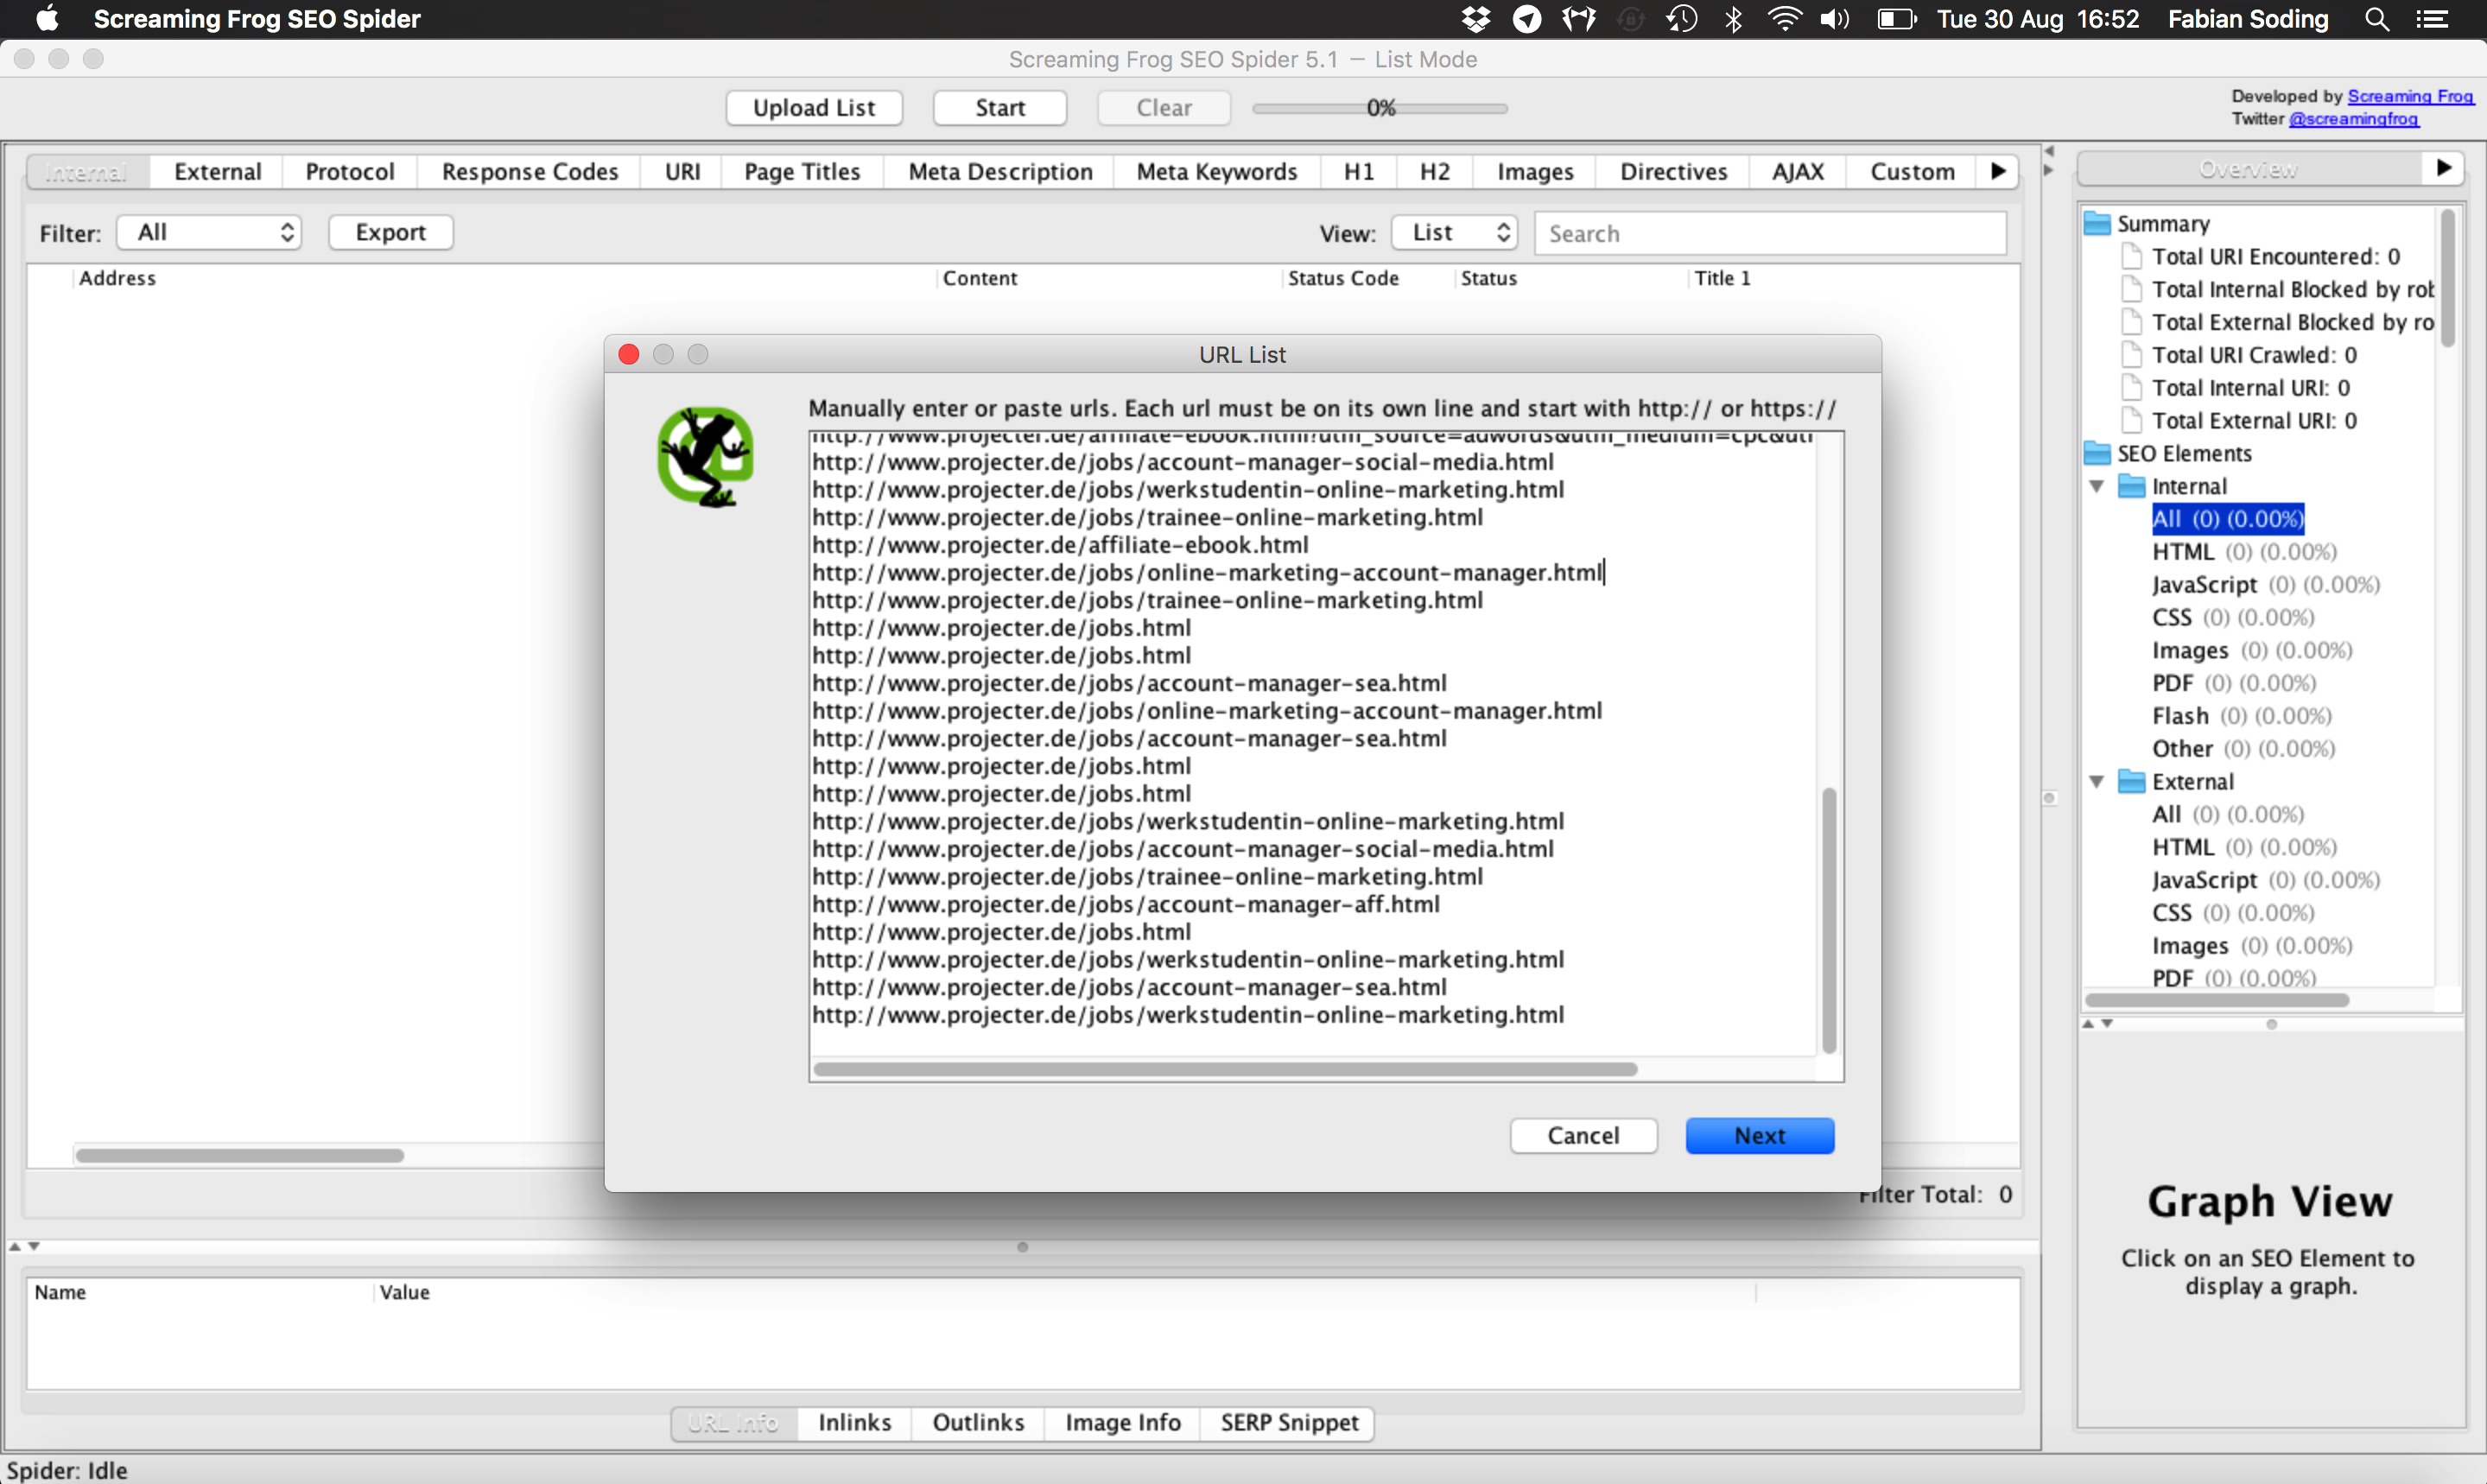Image resolution: width=2487 pixels, height=1484 pixels.
Task: Click the Upload List button icon
Action: pyautogui.click(x=815, y=108)
